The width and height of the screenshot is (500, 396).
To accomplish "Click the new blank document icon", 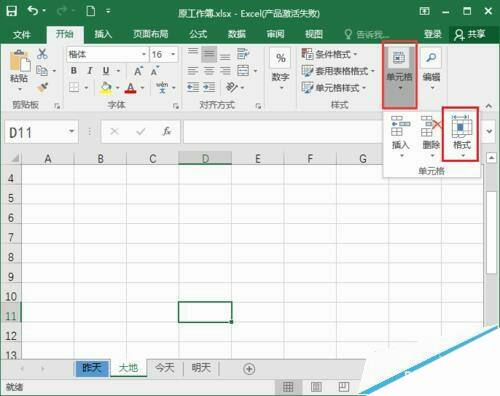I will [90, 11].
